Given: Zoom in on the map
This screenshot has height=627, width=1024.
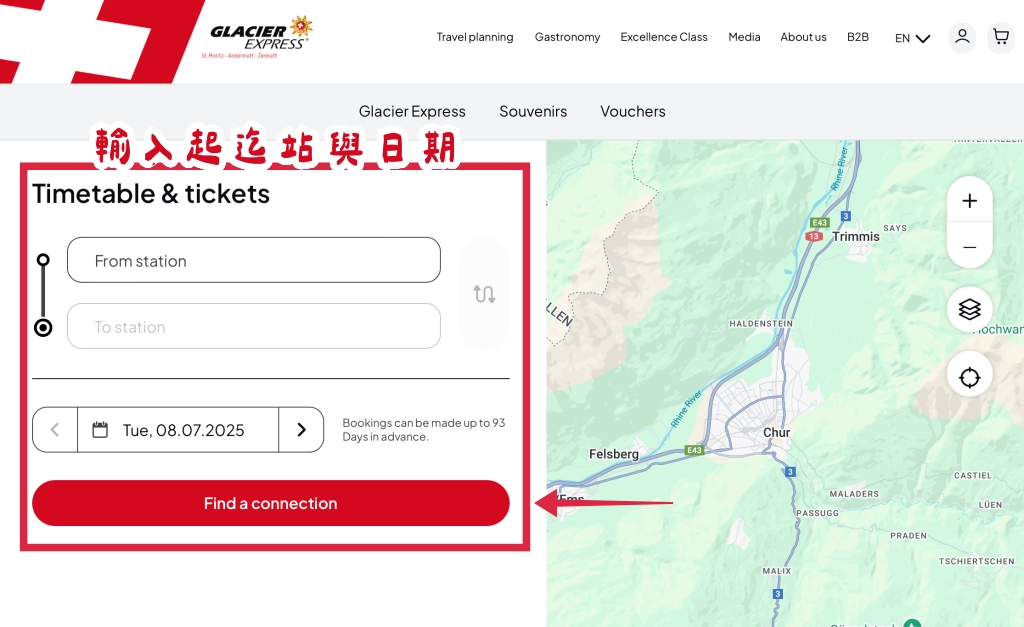Looking at the screenshot, I should coord(970,201).
